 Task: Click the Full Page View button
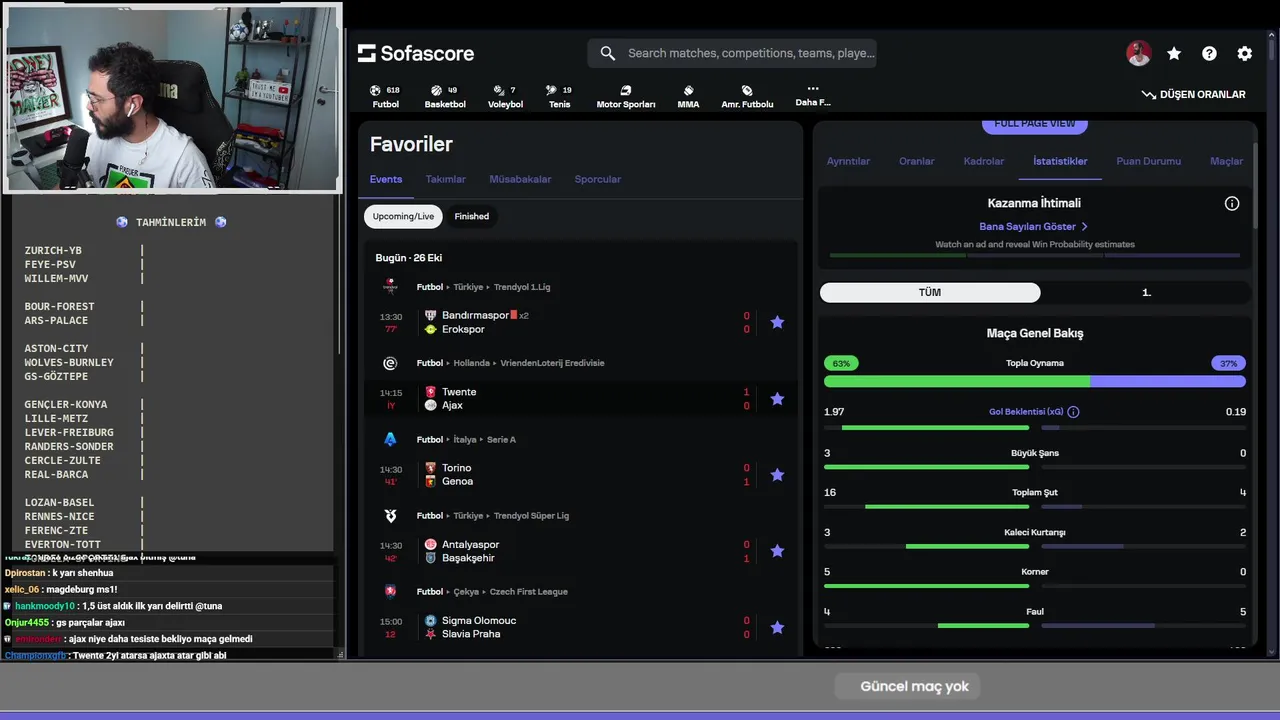1035,124
